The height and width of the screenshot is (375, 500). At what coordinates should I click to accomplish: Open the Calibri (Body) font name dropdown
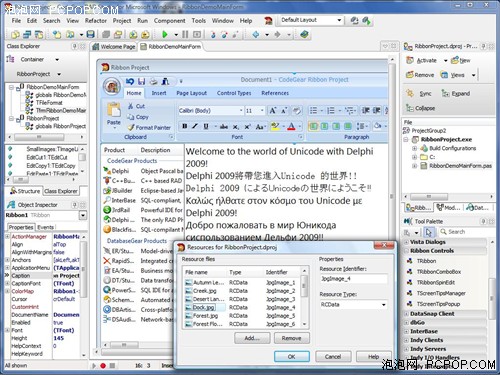coord(241,110)
